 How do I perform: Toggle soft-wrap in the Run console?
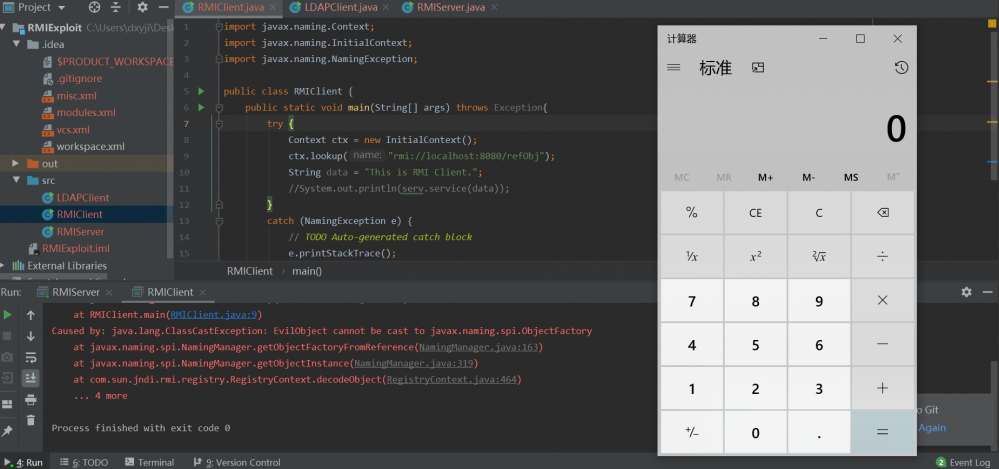pos(31,356)
